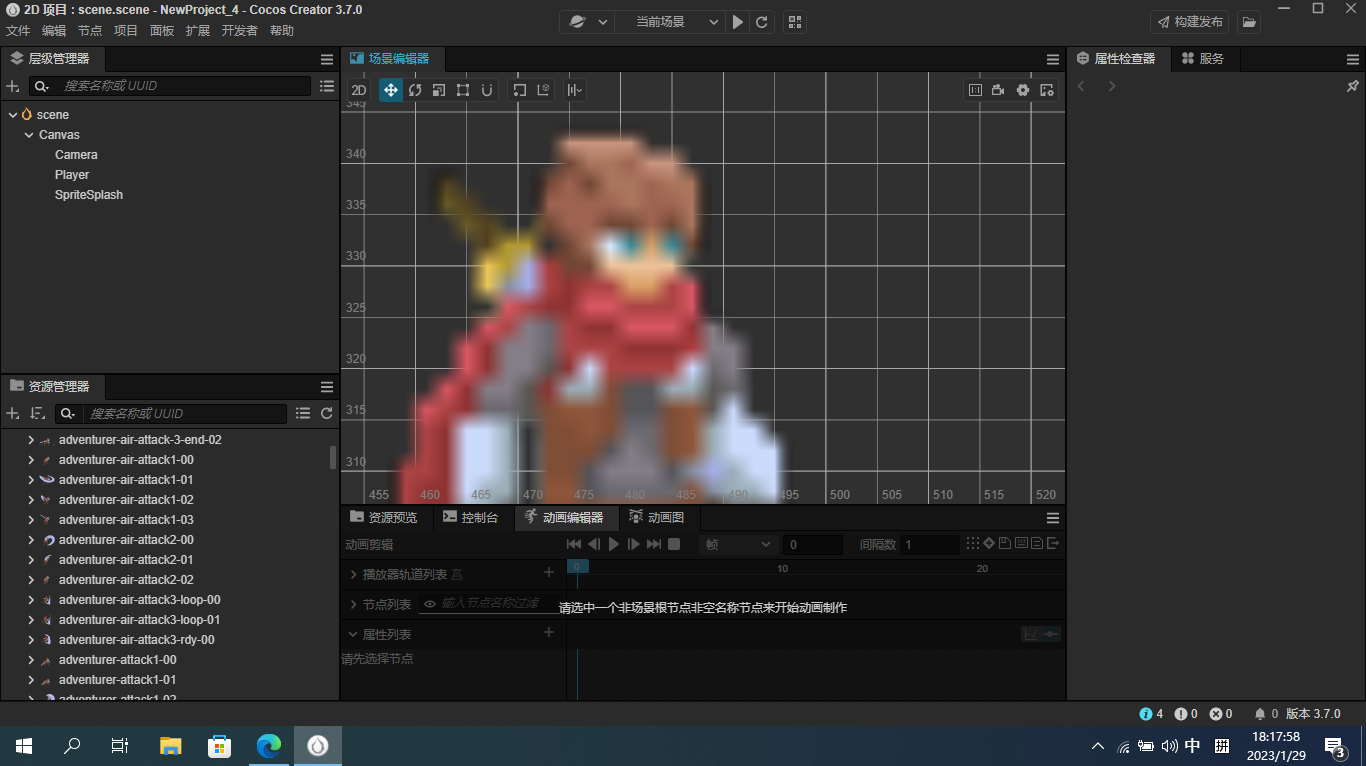Toggle the snap magnet tool
This screenshot has width=1366, height=766.
pyautogui.click(x=487, y=90)
